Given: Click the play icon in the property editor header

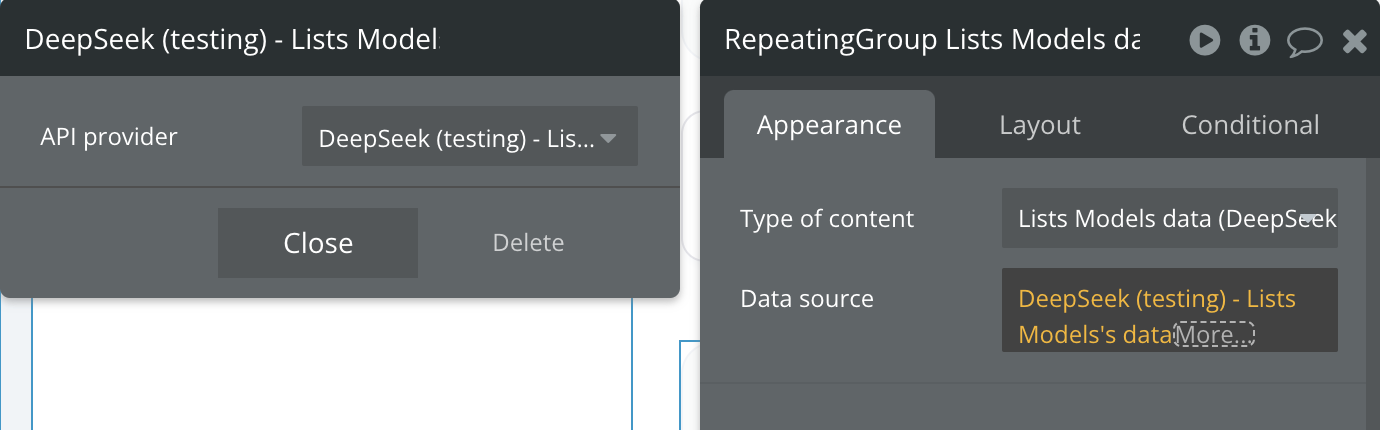Looking at the screenshot, I should coord(1204,40).
